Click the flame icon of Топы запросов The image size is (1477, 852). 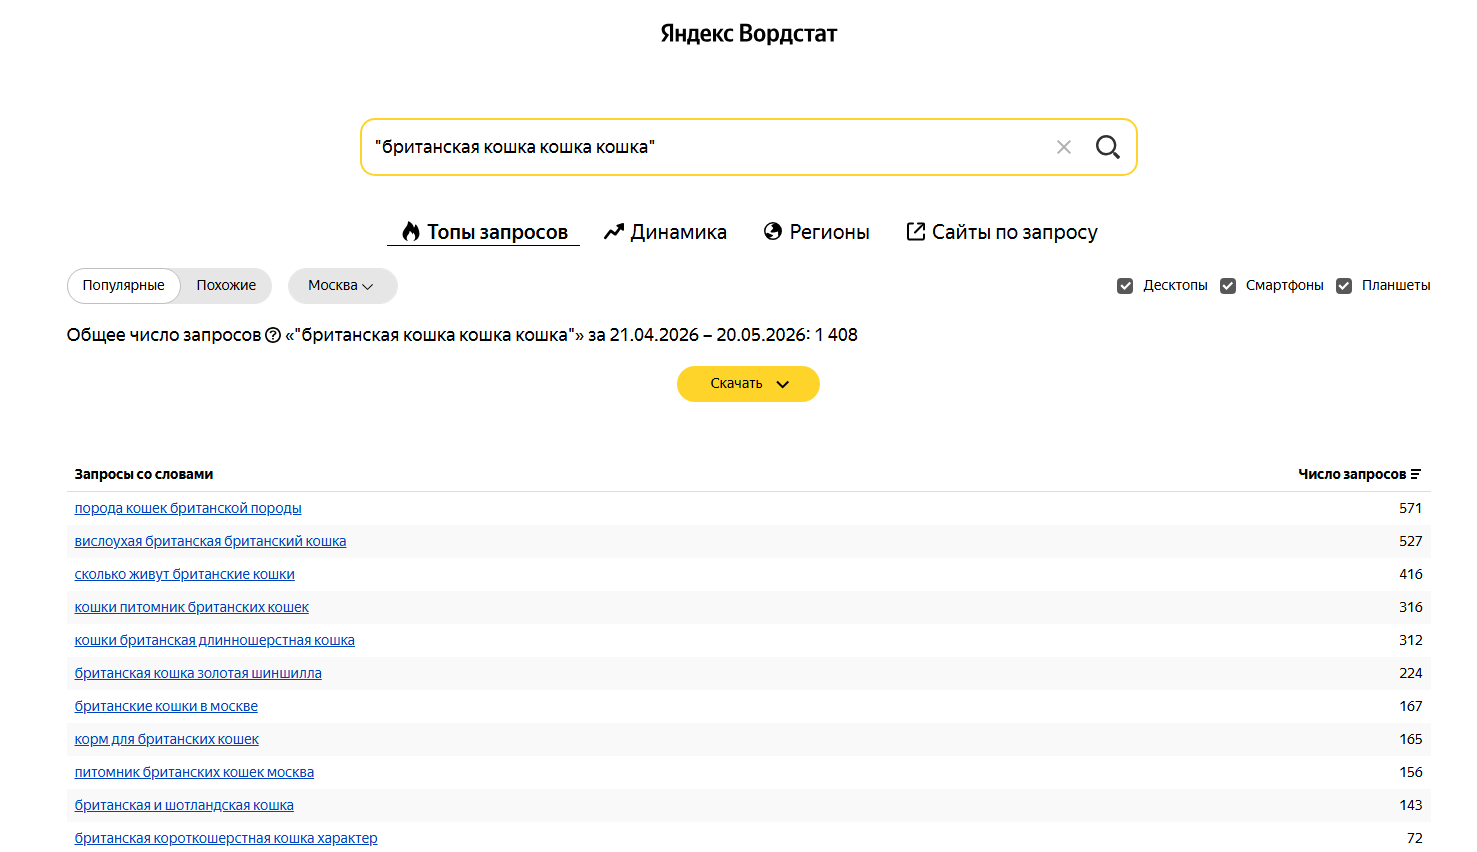(411, 232)
